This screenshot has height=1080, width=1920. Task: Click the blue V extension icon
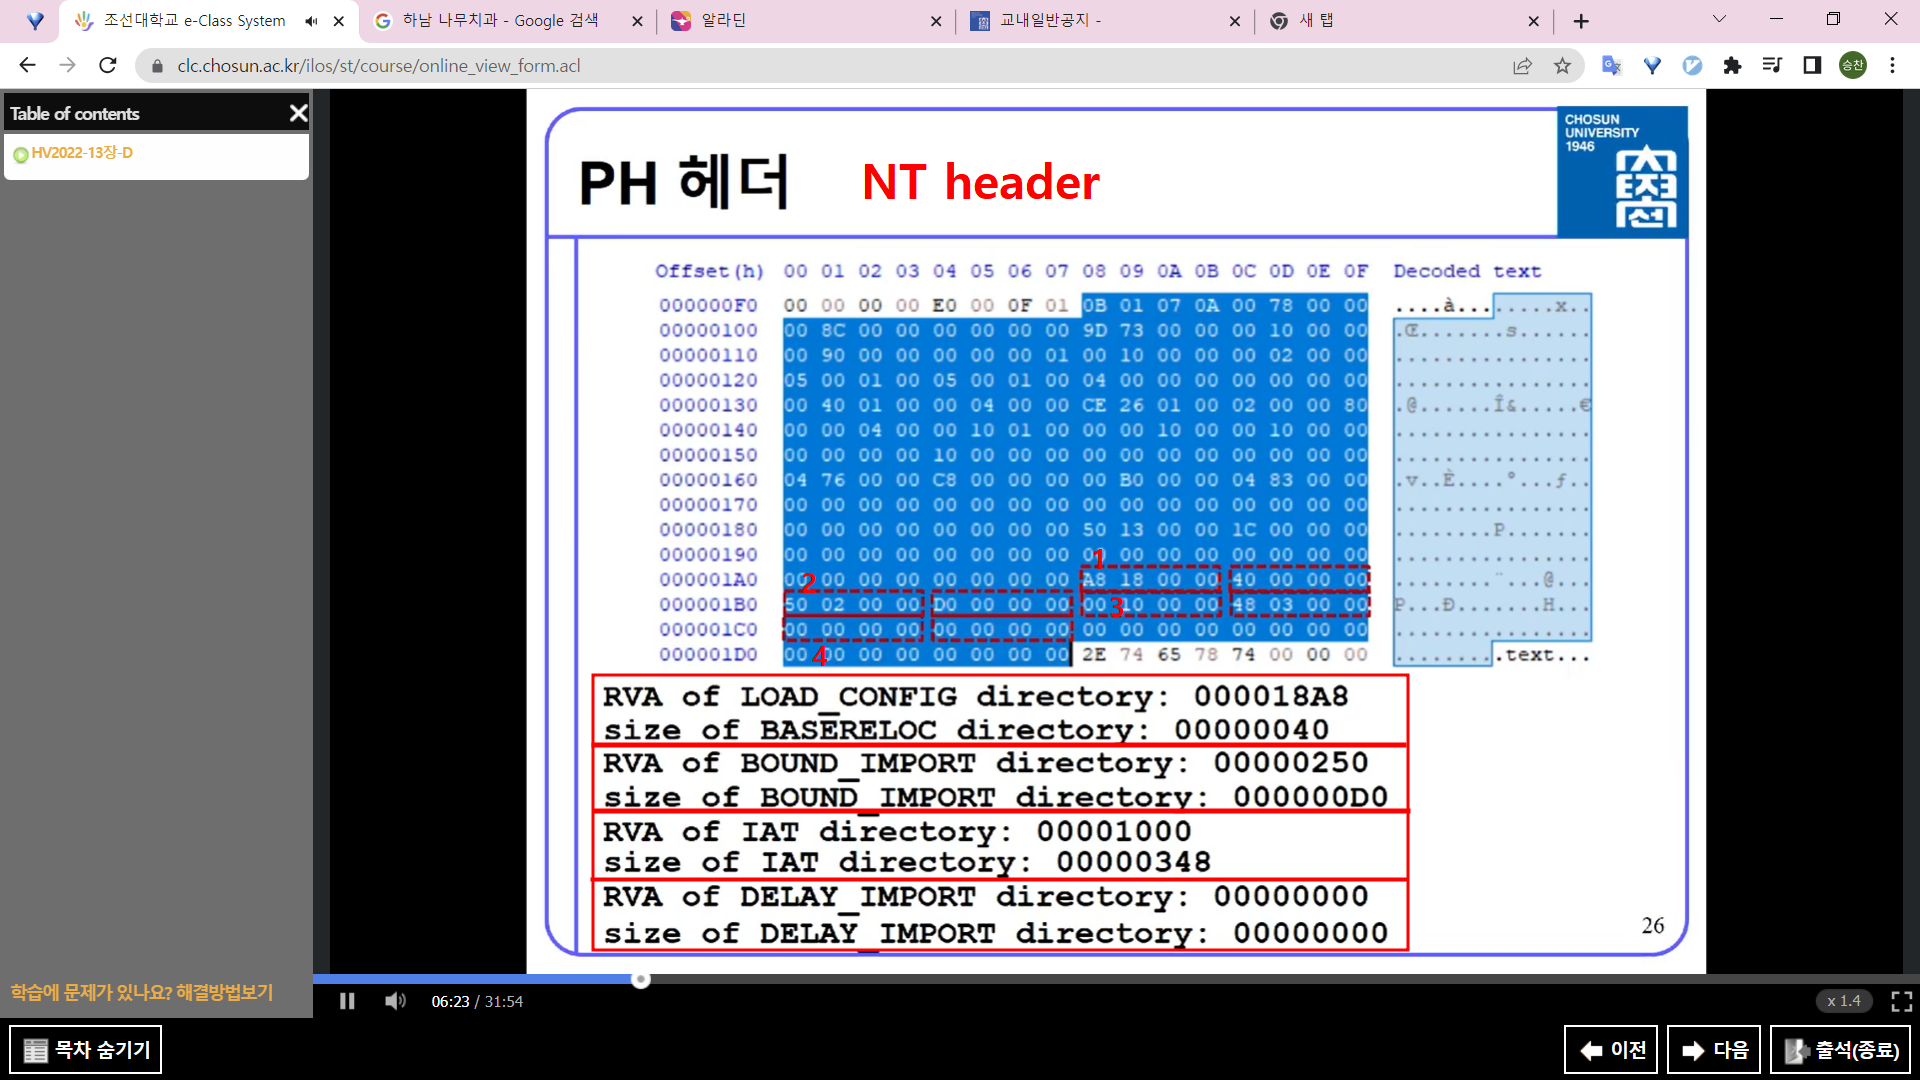pos(1652,65)
